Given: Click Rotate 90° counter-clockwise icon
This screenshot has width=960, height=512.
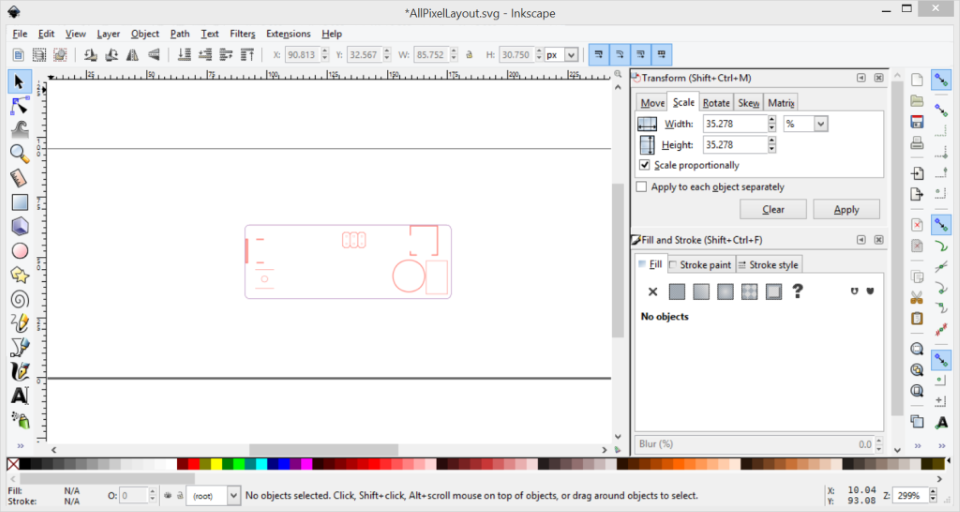Looking at the screenshot, I should click(x=91, y=55).
